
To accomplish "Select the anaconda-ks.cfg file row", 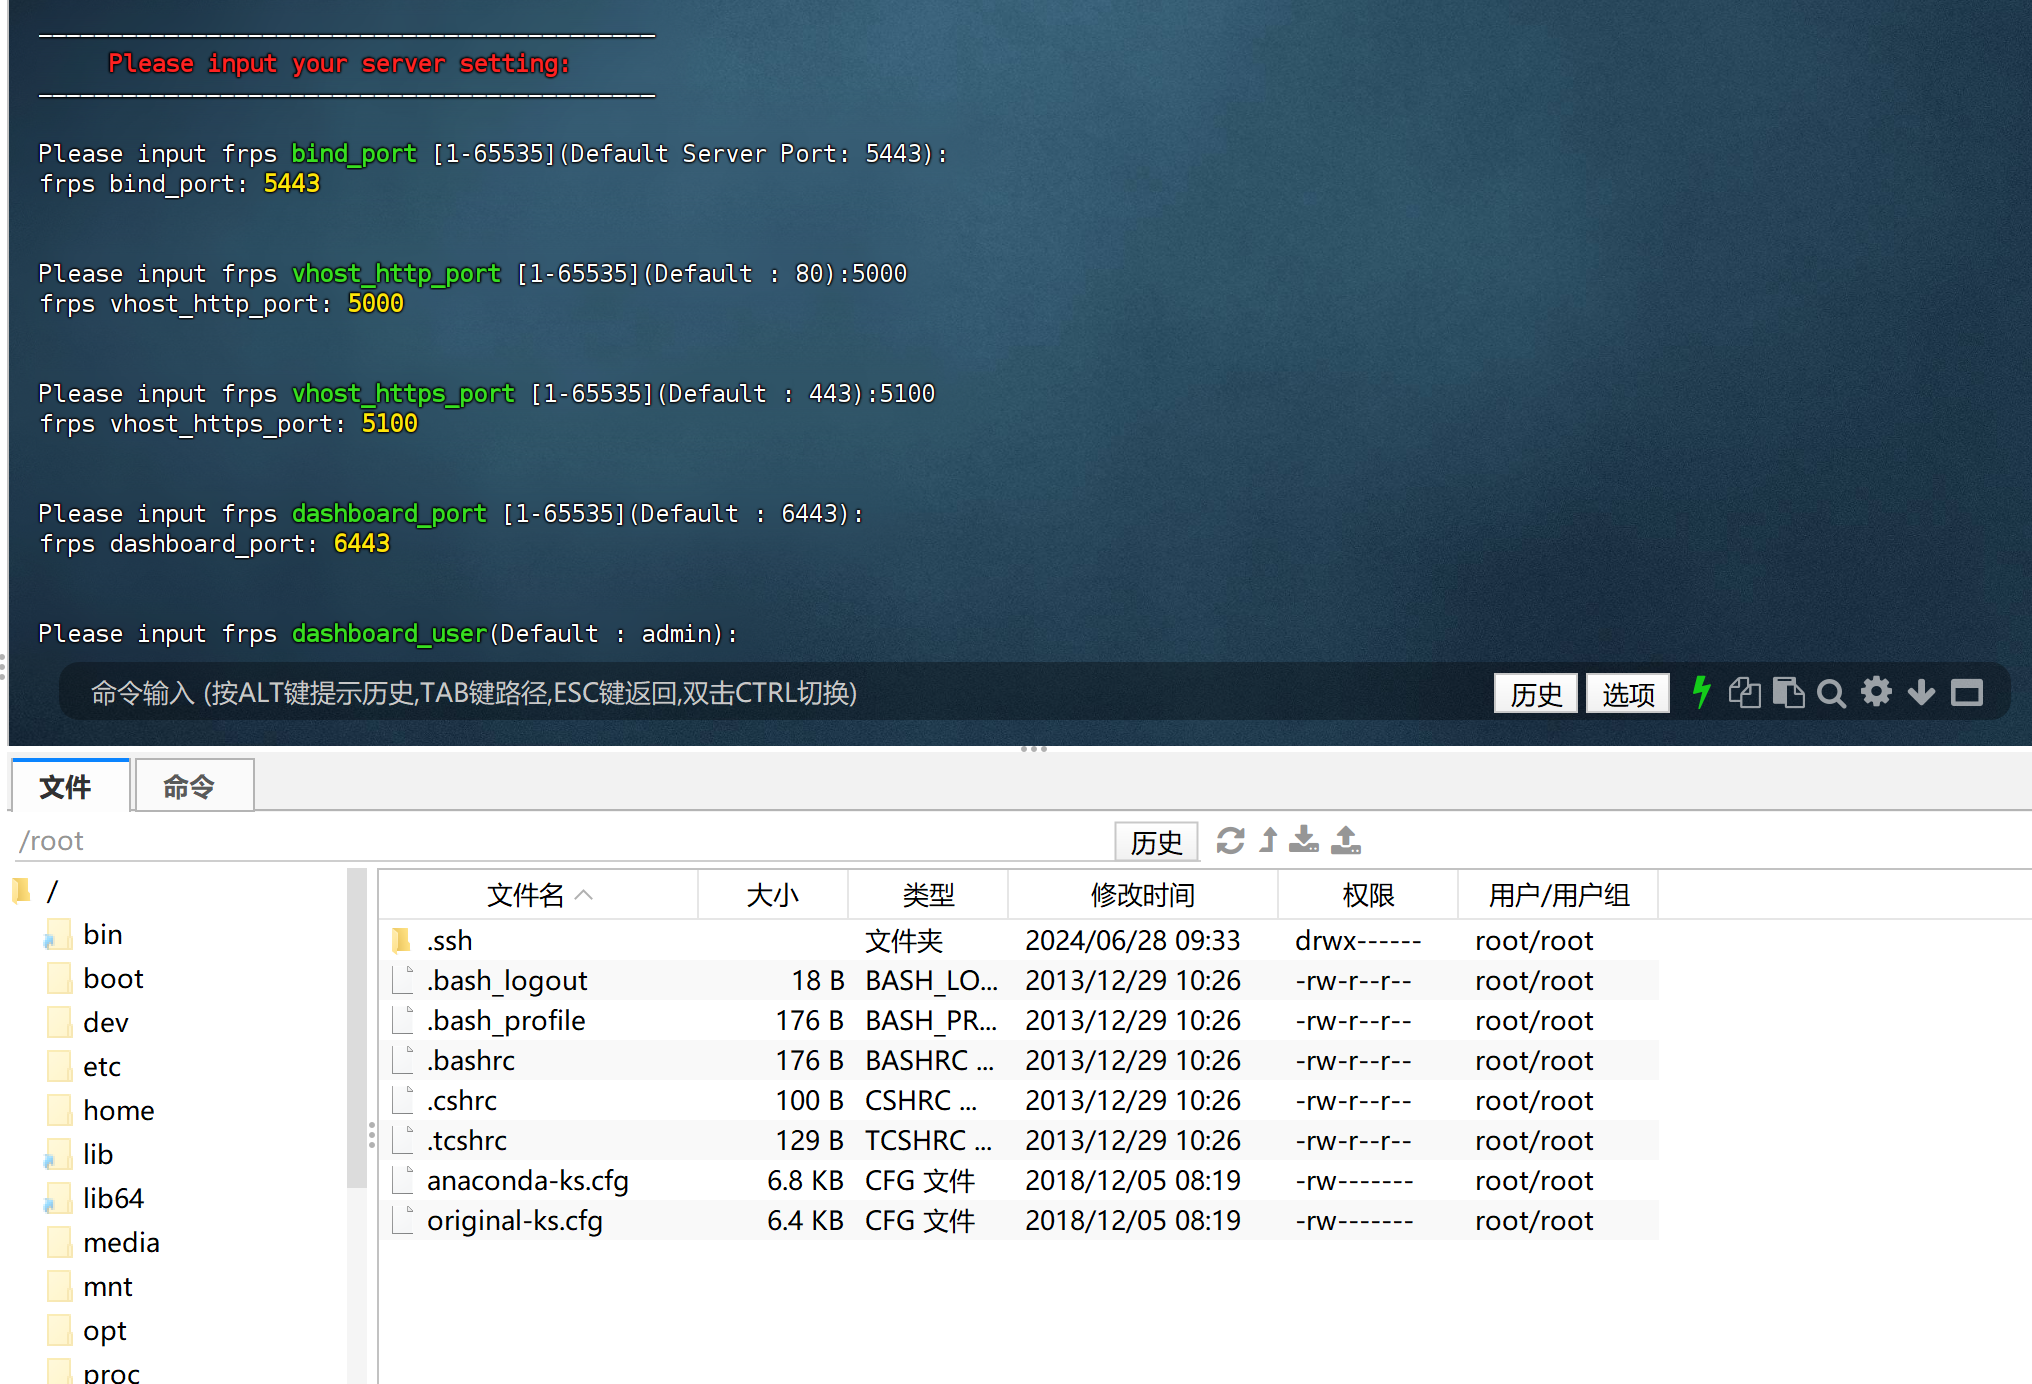I will pyautogui.click(x=527, y=1180).
